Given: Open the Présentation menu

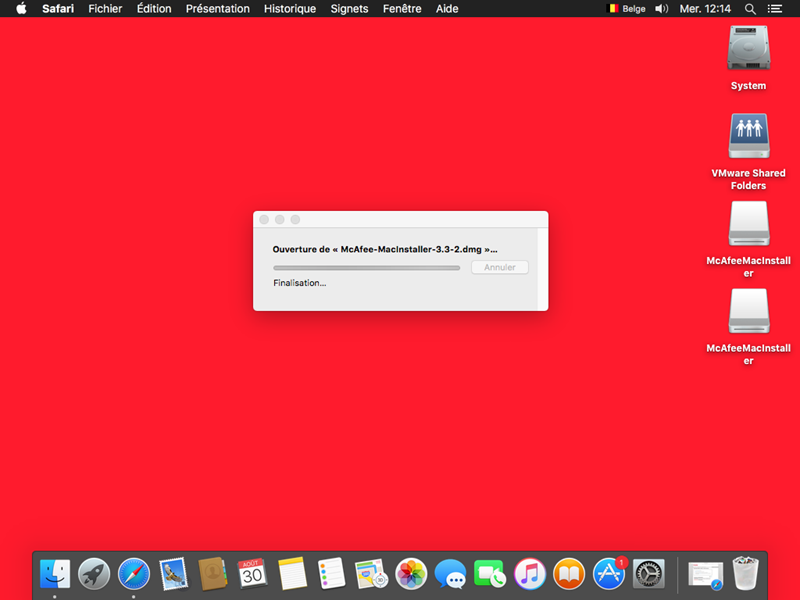Looking at the screenshot, I should click(x=218, y=9).
